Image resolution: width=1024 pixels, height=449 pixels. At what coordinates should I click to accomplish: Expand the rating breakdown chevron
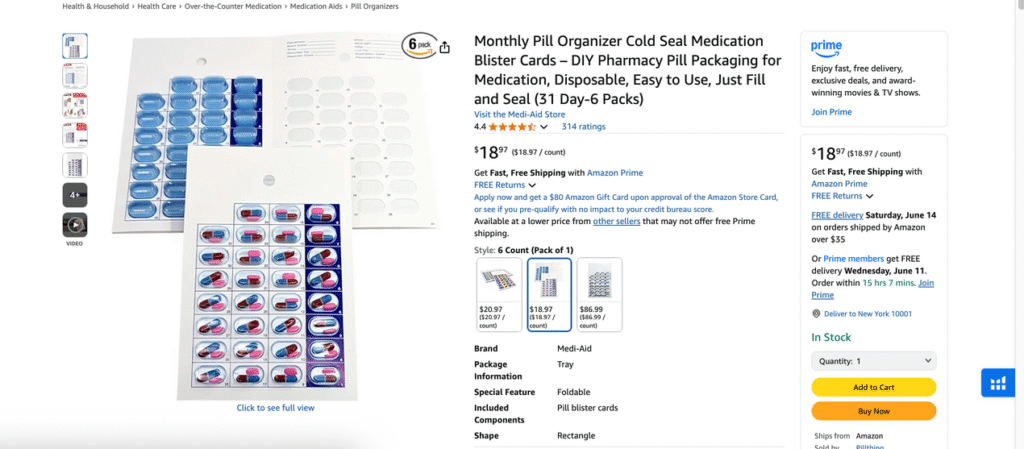(x=544, y=127)
